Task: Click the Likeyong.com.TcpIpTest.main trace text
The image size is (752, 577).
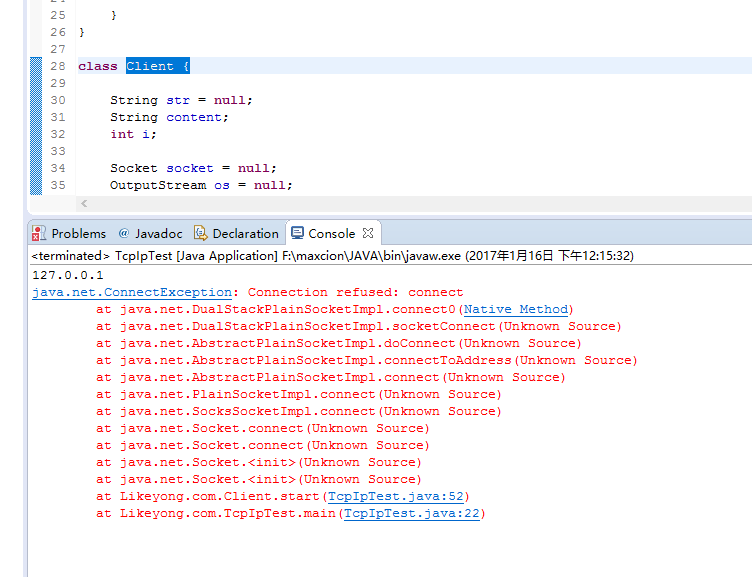Action: coord(227,513)
